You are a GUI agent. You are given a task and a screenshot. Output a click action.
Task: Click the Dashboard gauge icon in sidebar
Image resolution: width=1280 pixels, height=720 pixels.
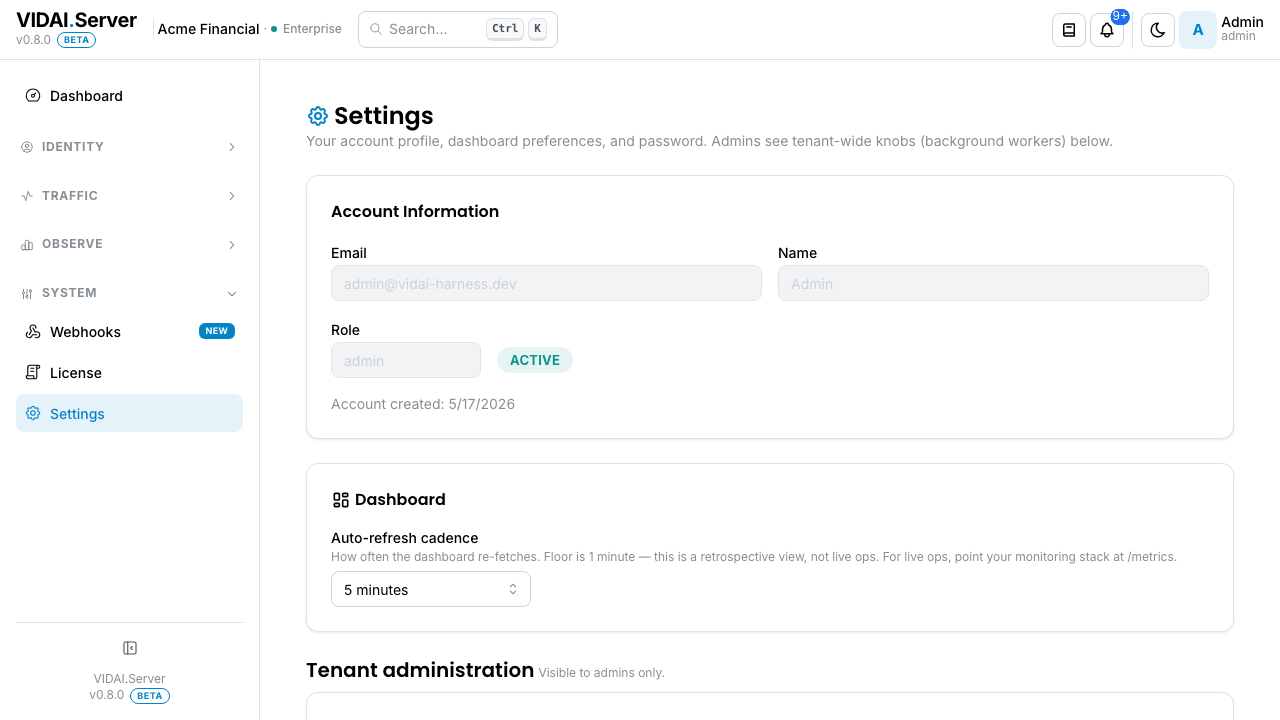pyautogui.click(x=33, y=96)
